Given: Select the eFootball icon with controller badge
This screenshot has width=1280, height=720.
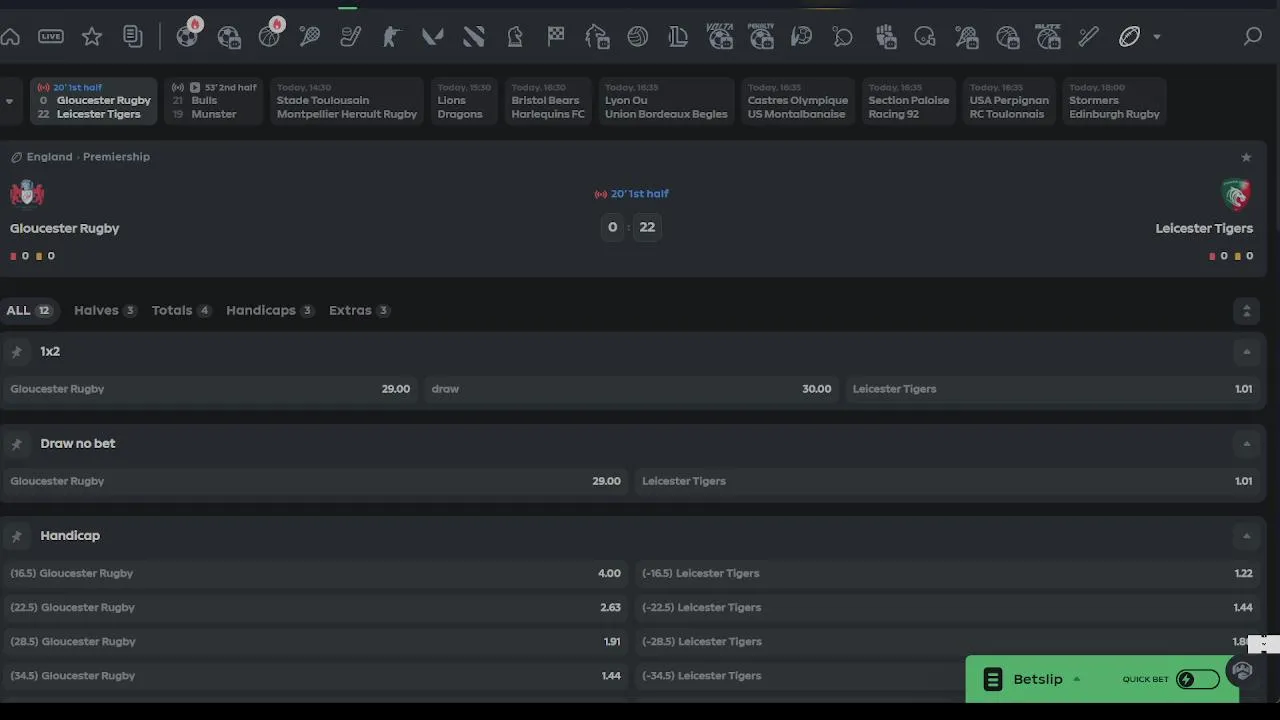Looking at the screenshot, I should (x=229, y=37).
